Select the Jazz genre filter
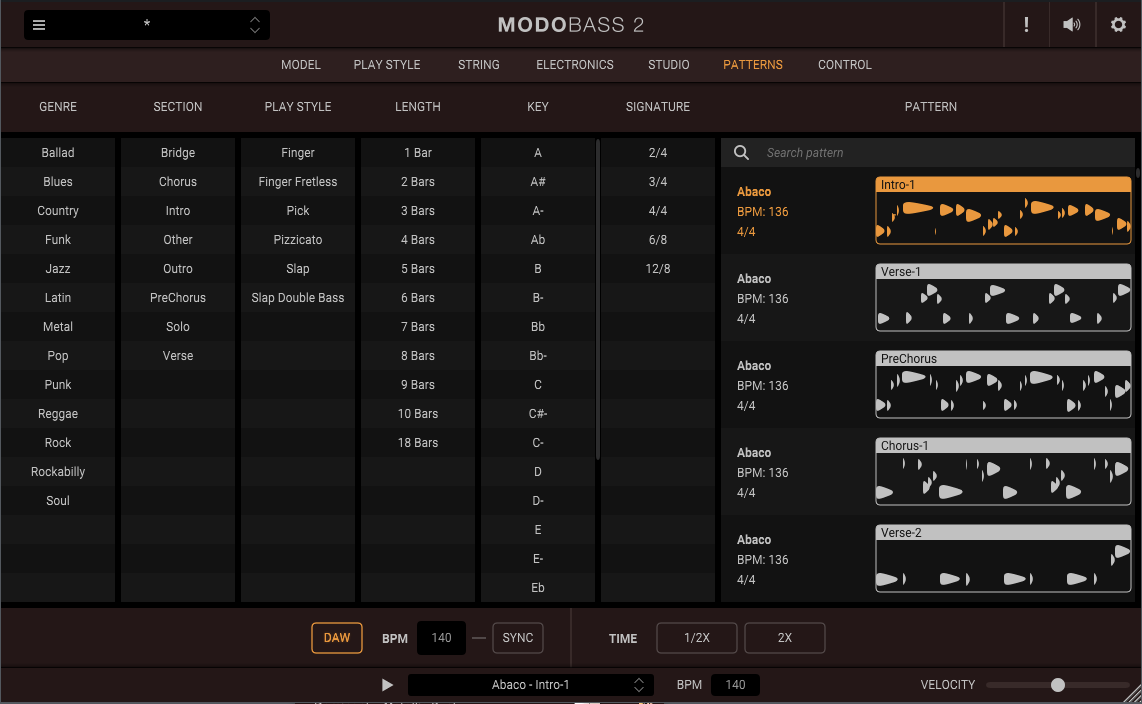Viewport: 1142px width, 704px height. point(58,269)
